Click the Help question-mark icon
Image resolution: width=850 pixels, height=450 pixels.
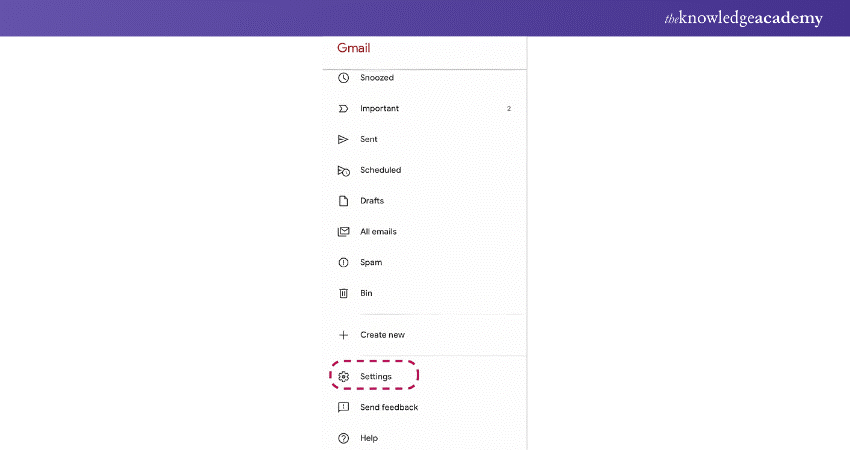coord(343,438)
